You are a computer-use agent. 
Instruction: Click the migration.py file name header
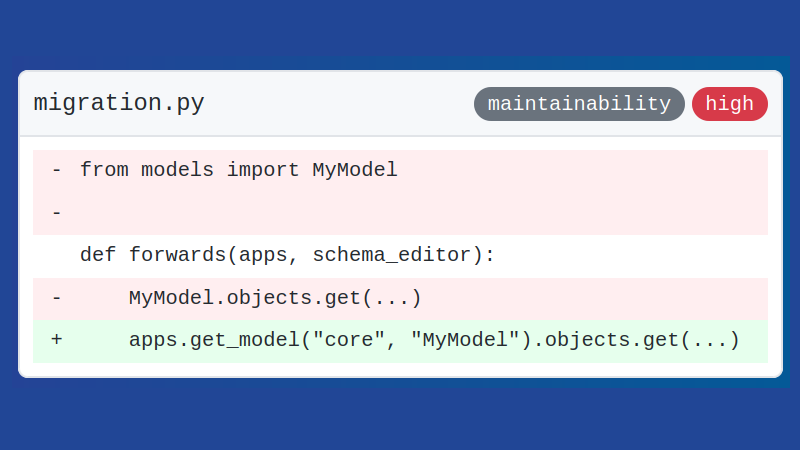pos(119,104)
